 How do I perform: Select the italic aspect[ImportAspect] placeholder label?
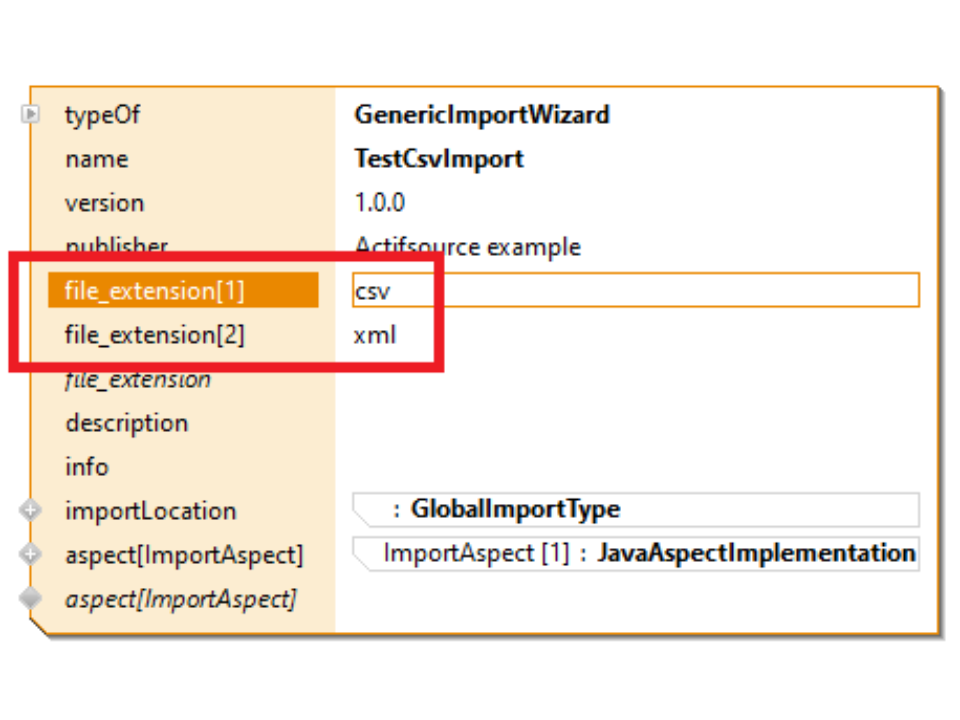(x=180, y=599)
